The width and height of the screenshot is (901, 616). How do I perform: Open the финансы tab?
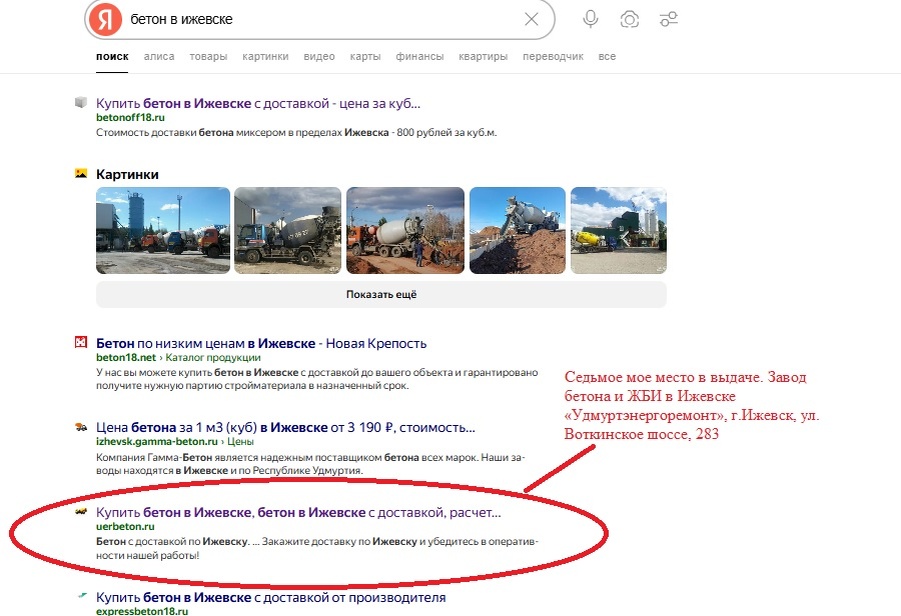(x=419, y=56)
